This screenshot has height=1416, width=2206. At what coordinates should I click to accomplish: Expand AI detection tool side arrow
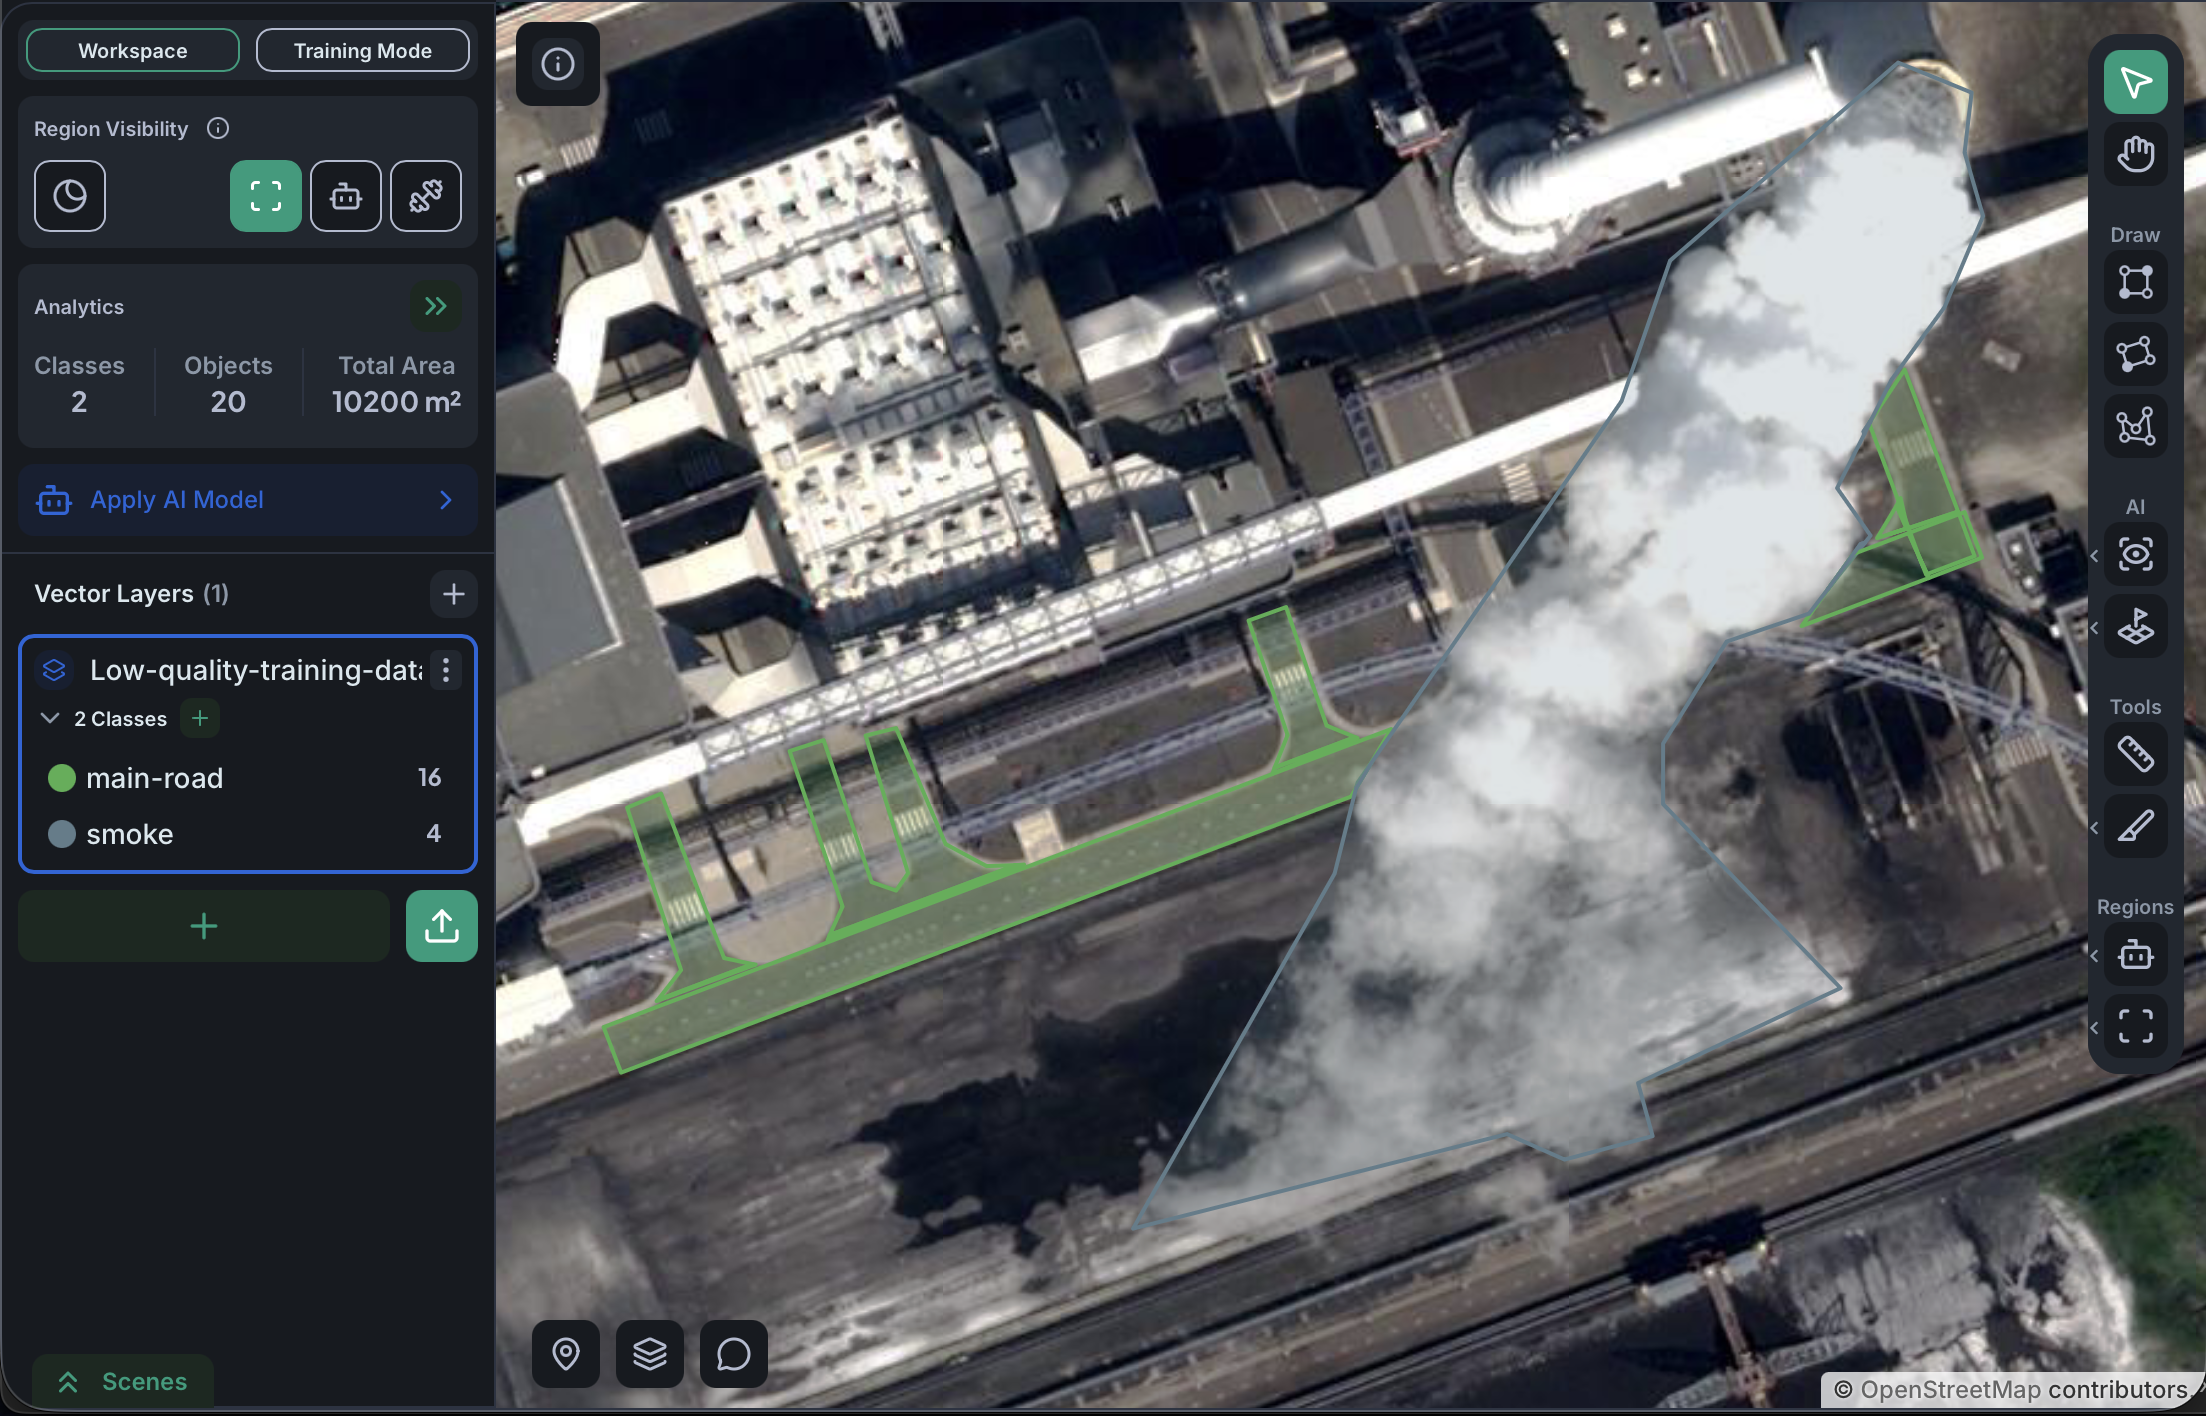pos(2094,556)
